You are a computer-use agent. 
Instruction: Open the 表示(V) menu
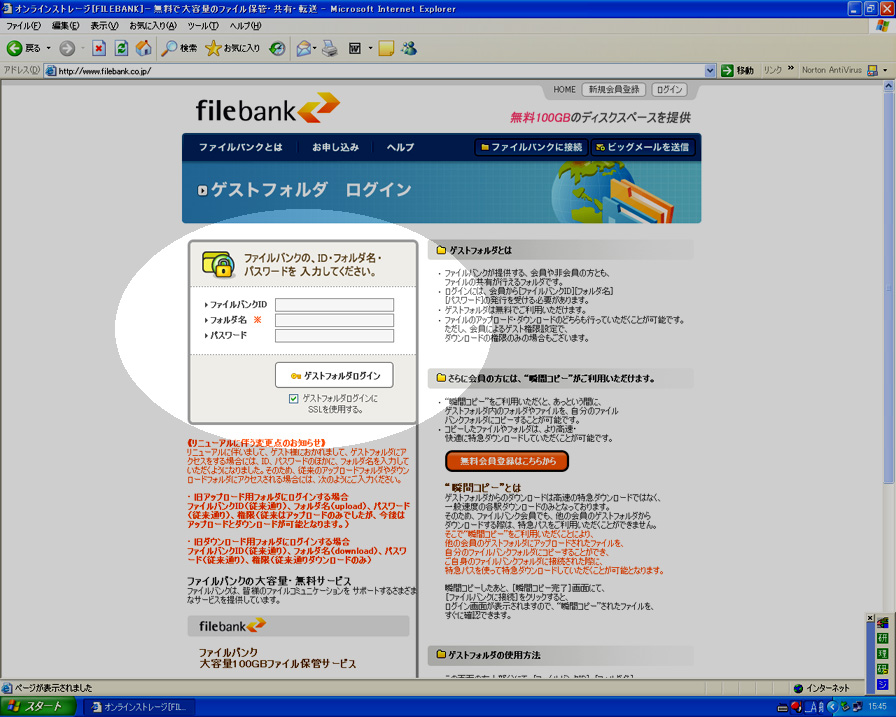point(105,26)
